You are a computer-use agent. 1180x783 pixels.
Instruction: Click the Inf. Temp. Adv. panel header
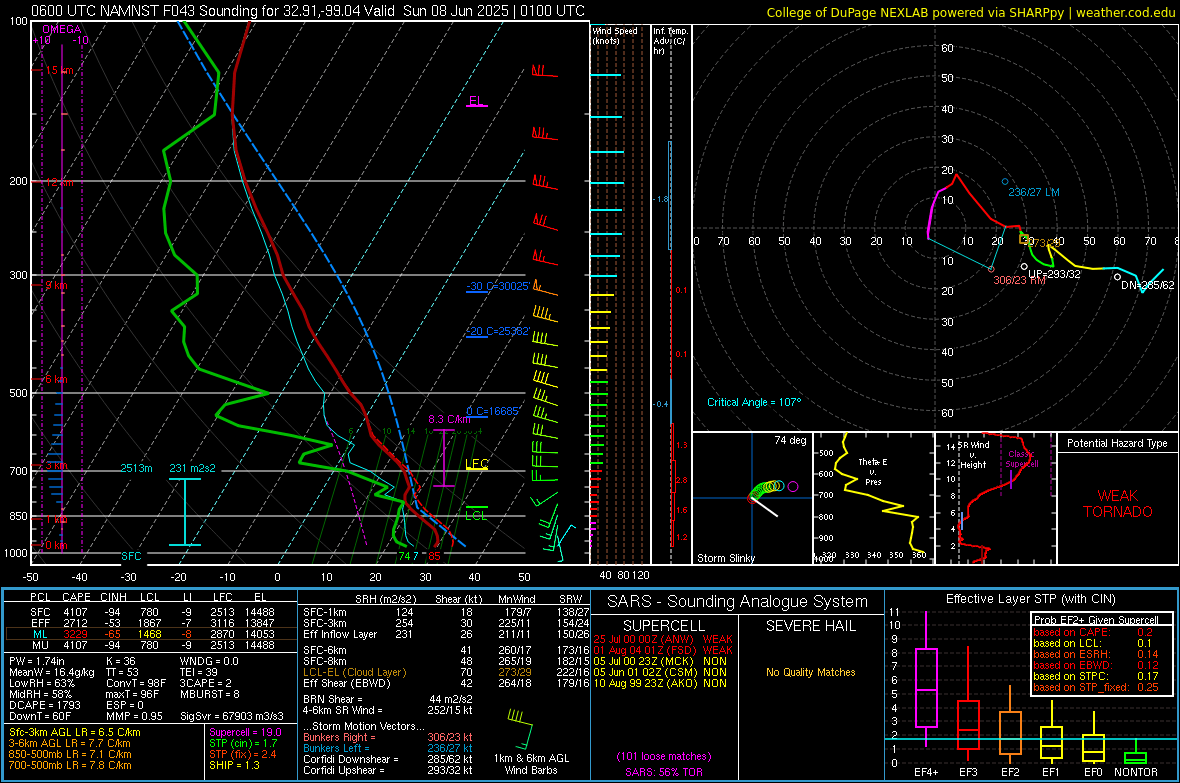[x=670, y=41]
